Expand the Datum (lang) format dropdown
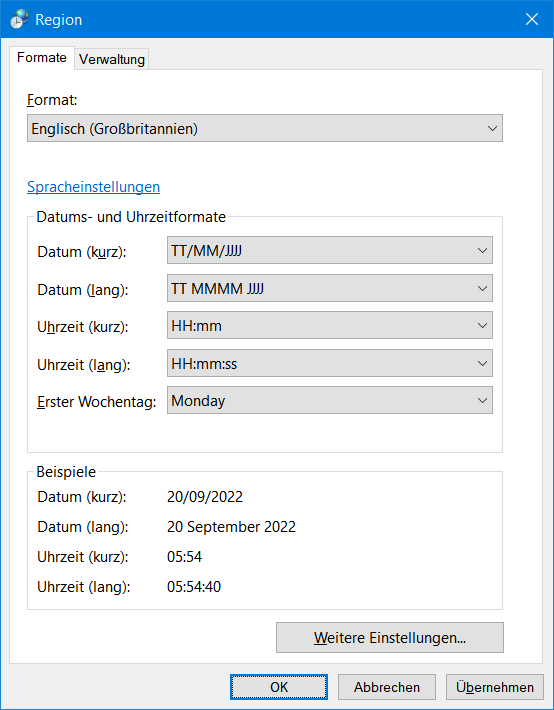 (x=329, y=288)
